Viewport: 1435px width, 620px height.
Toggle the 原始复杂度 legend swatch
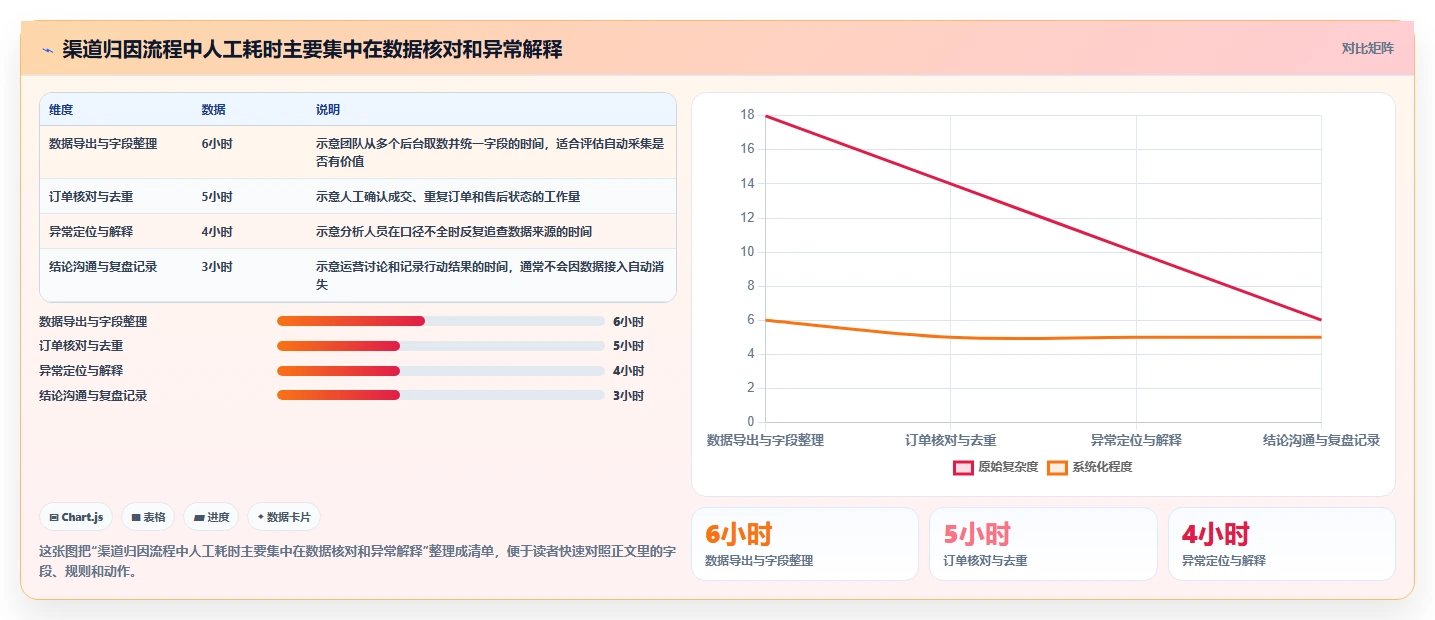point(964,468)
